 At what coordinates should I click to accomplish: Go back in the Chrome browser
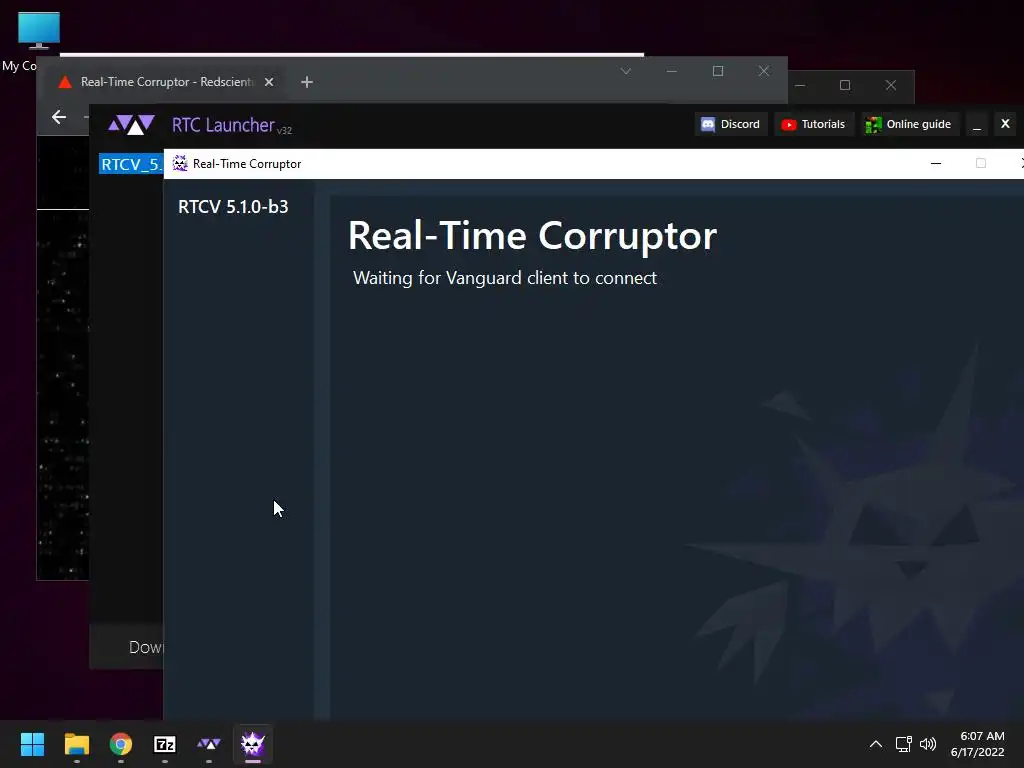pyautogui.click(x=59, y=117)
